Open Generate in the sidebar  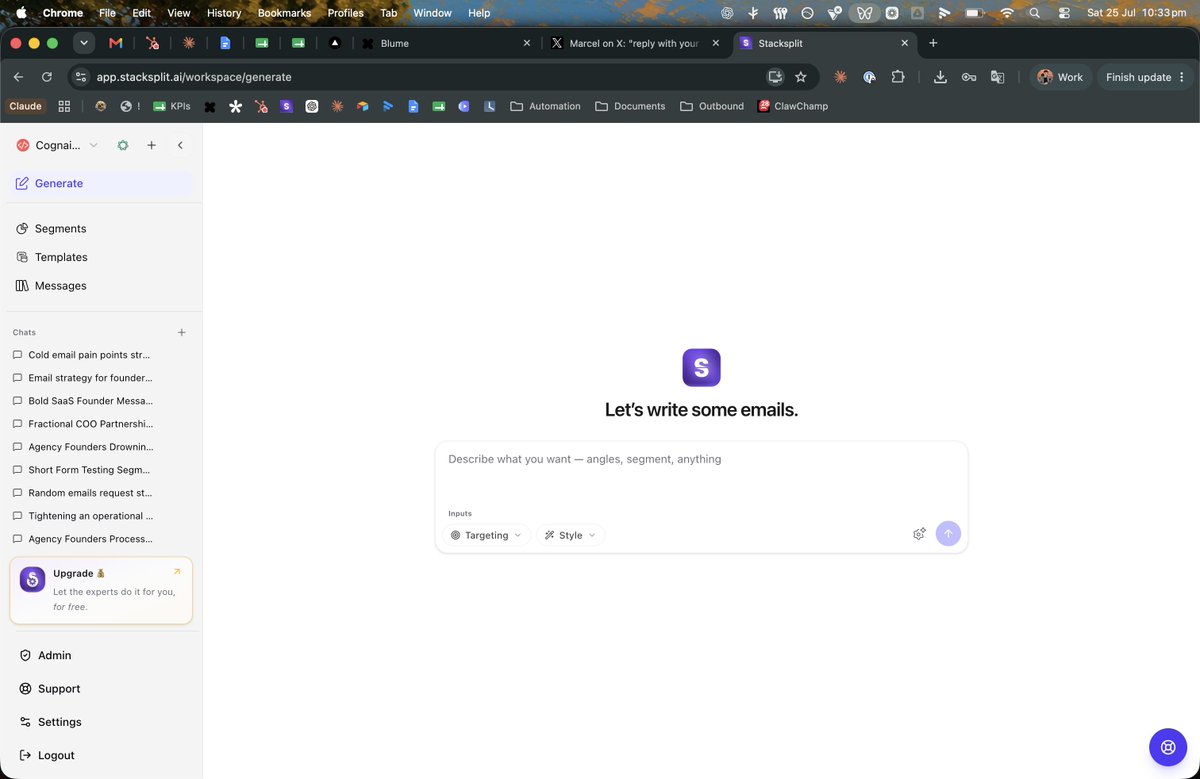[x=101, y=183]
